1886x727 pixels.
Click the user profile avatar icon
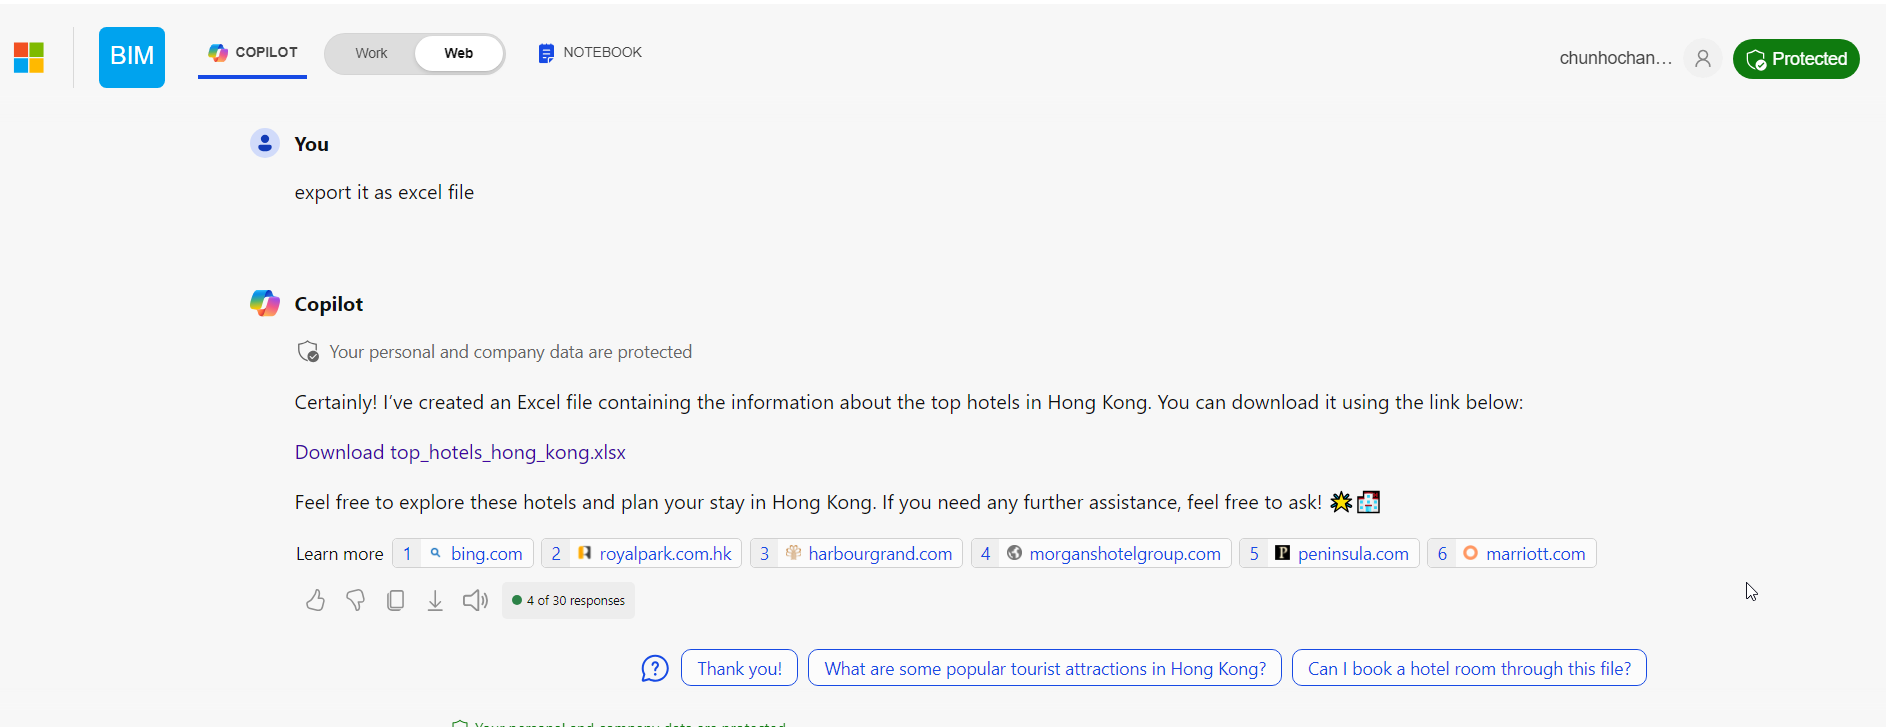point(1703,58)
